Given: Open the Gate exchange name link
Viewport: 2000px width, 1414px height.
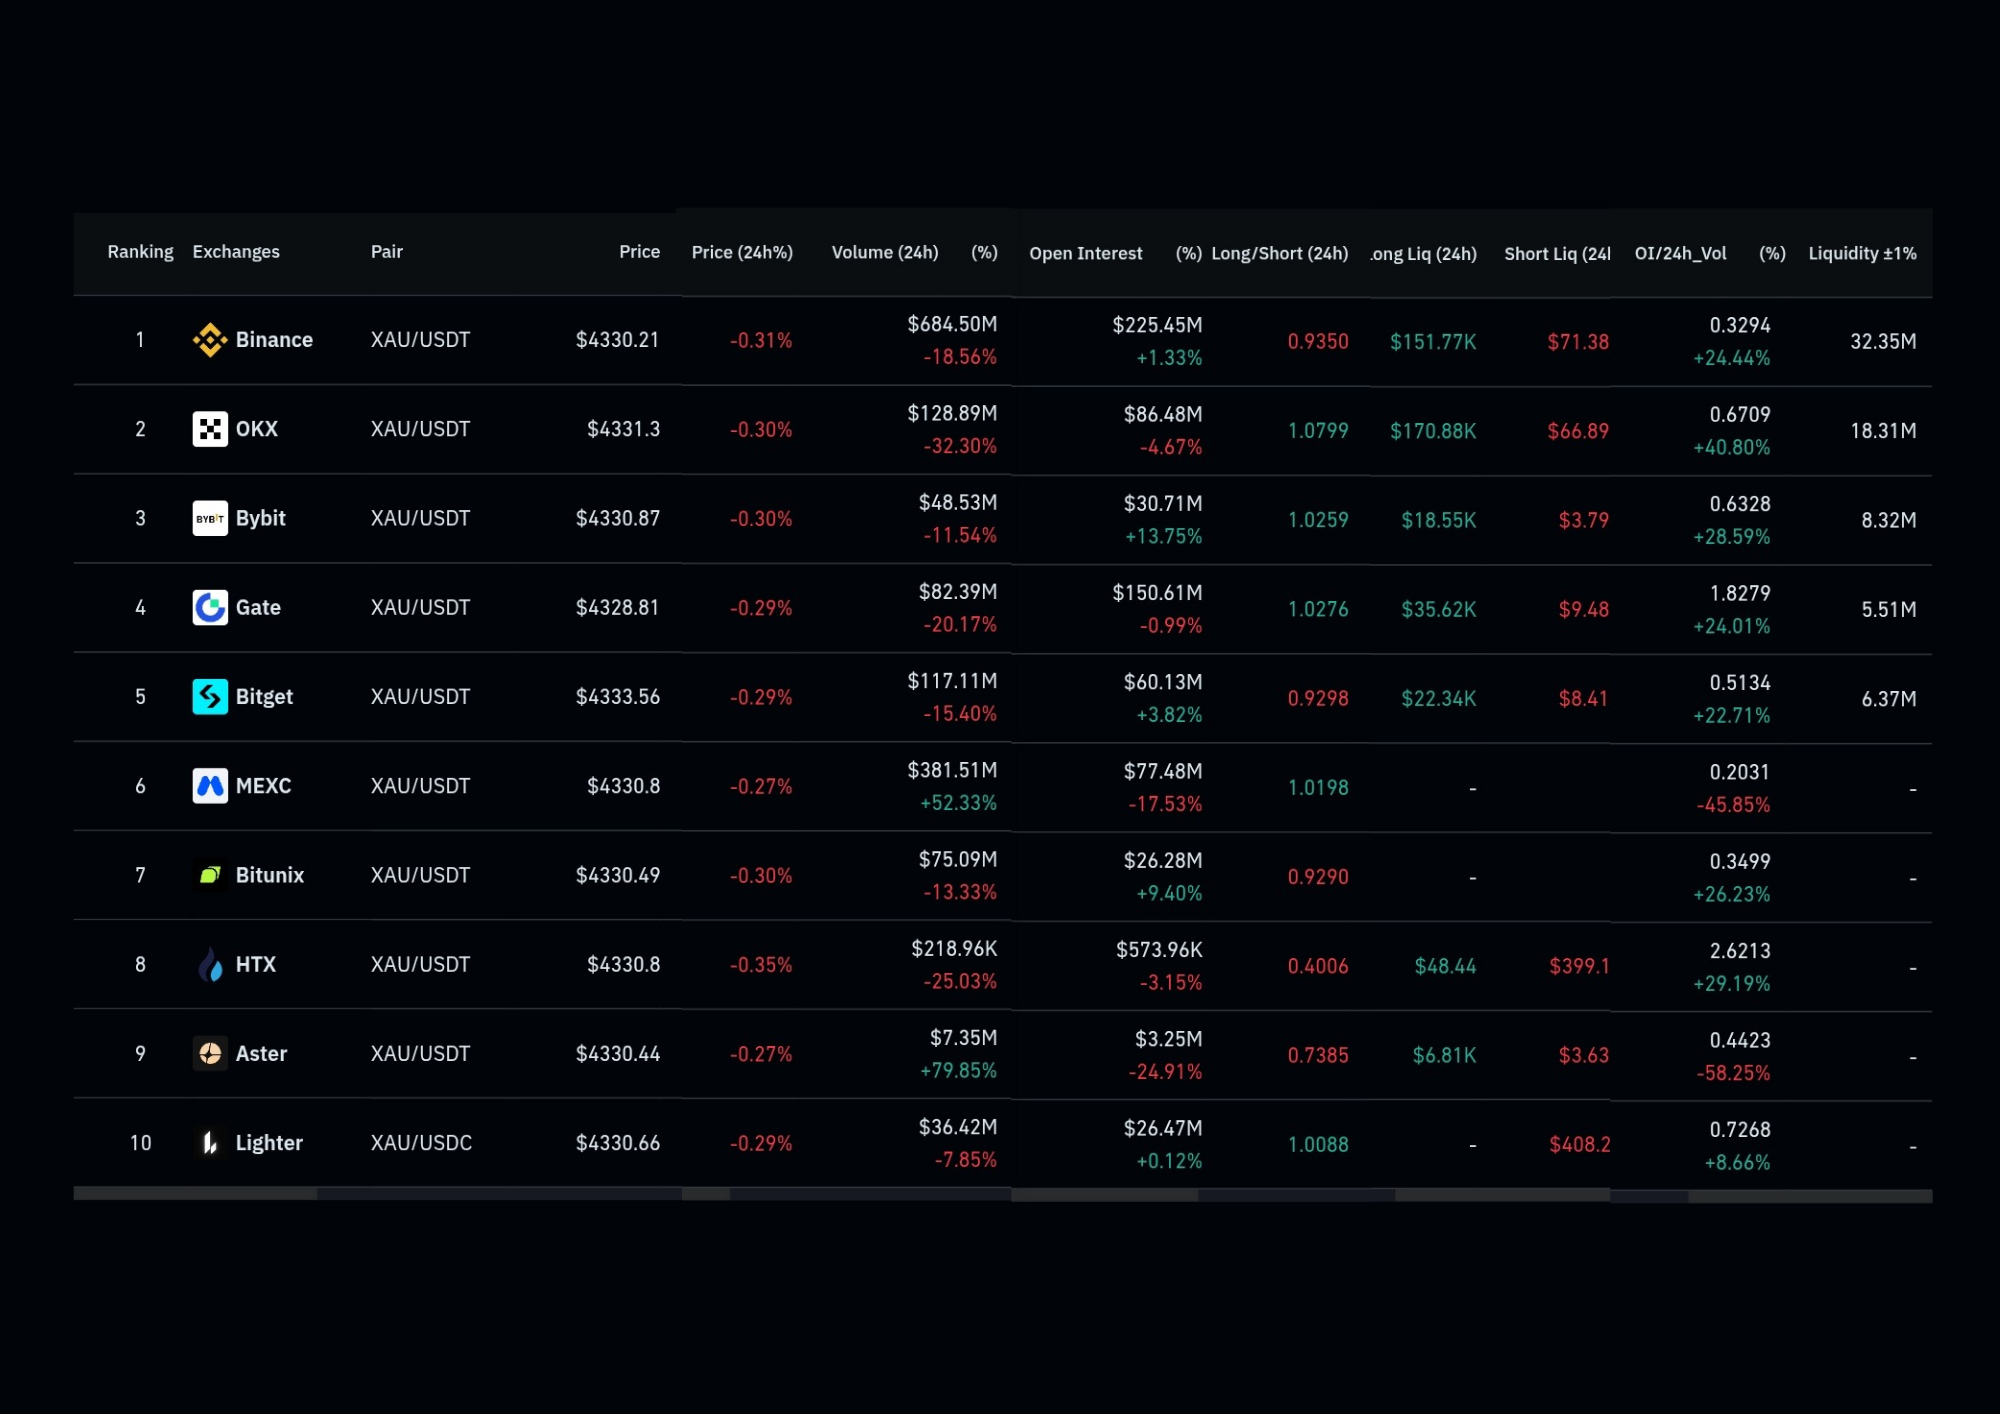Looking at the screenshot, I should 258,607.
